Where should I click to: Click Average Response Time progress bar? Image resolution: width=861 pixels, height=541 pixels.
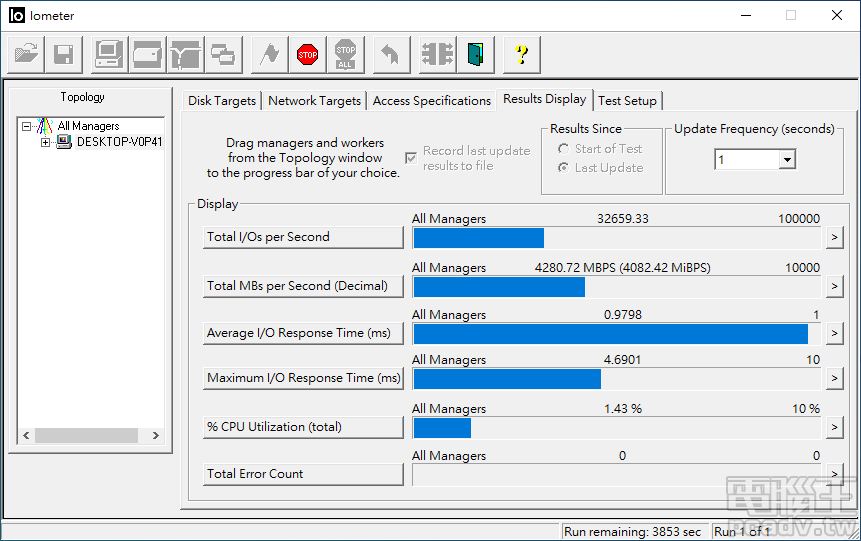coord(617,334)
